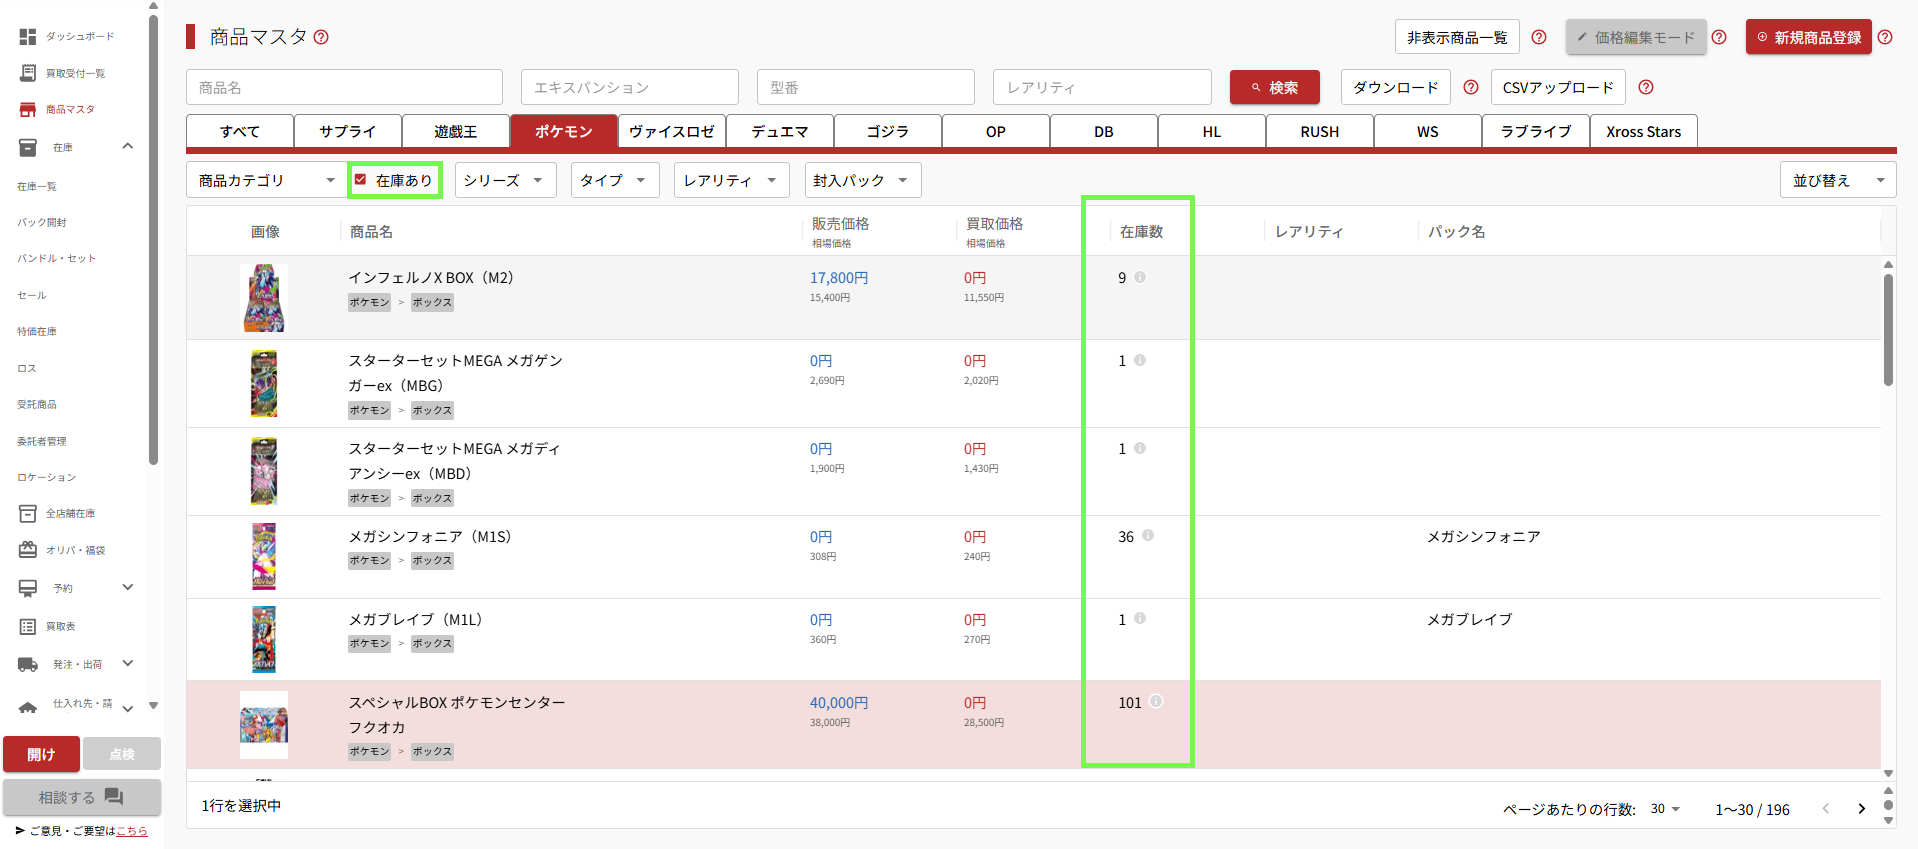Click the product table vertical scrollbar
This screenshot has height=849, width=1918.
(x=1888, y=330)
